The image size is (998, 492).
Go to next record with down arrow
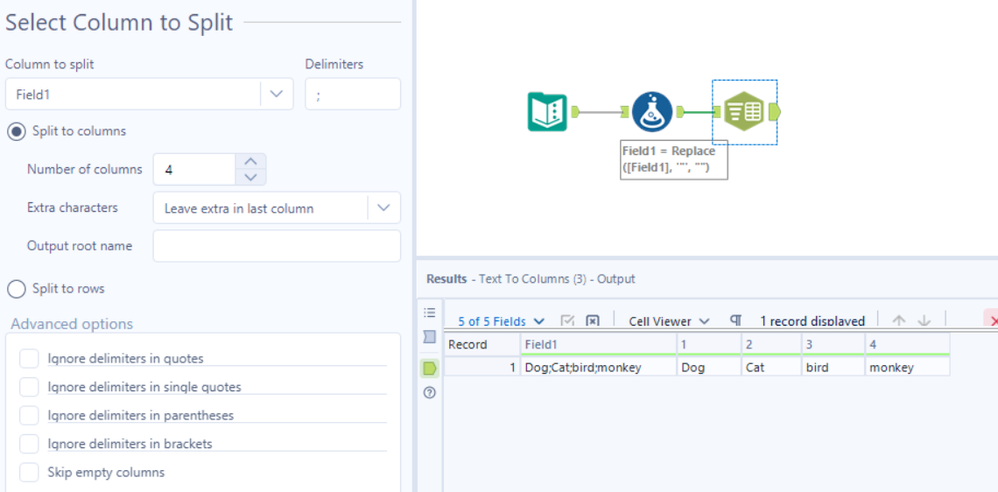coord(924,321)
